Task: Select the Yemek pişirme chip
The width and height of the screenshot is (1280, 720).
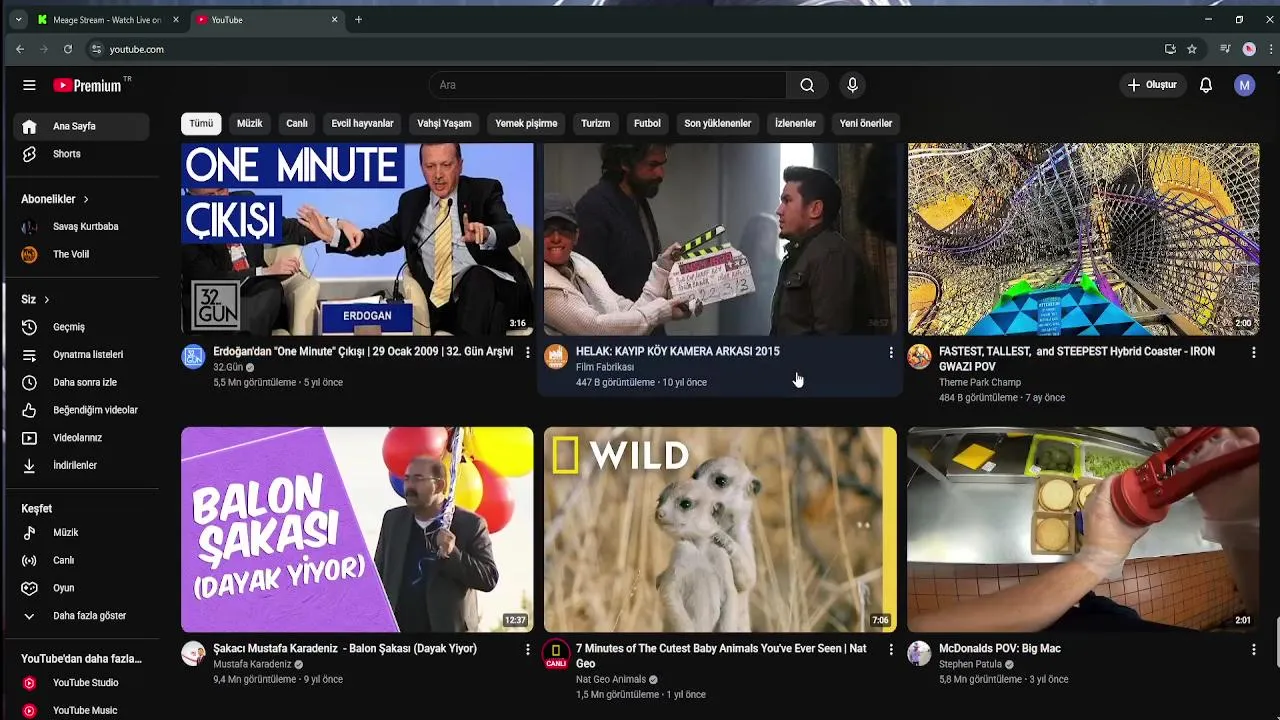Action: pyautogui.click(x=526, y=123)
